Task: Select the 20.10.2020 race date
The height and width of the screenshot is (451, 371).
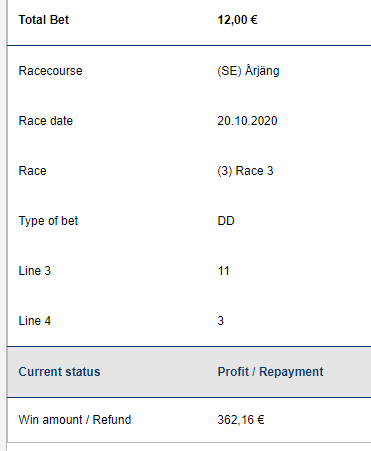Action: tap(247, 121)
